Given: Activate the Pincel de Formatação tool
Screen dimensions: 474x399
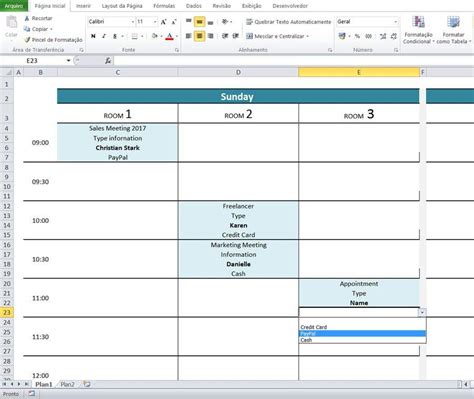Looking at the screenshot, I should click(x=53, y=40).
